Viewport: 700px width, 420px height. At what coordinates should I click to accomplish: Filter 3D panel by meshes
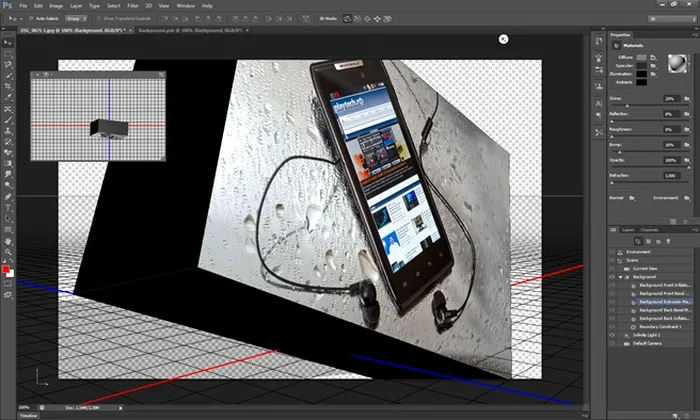coord(648,241)
